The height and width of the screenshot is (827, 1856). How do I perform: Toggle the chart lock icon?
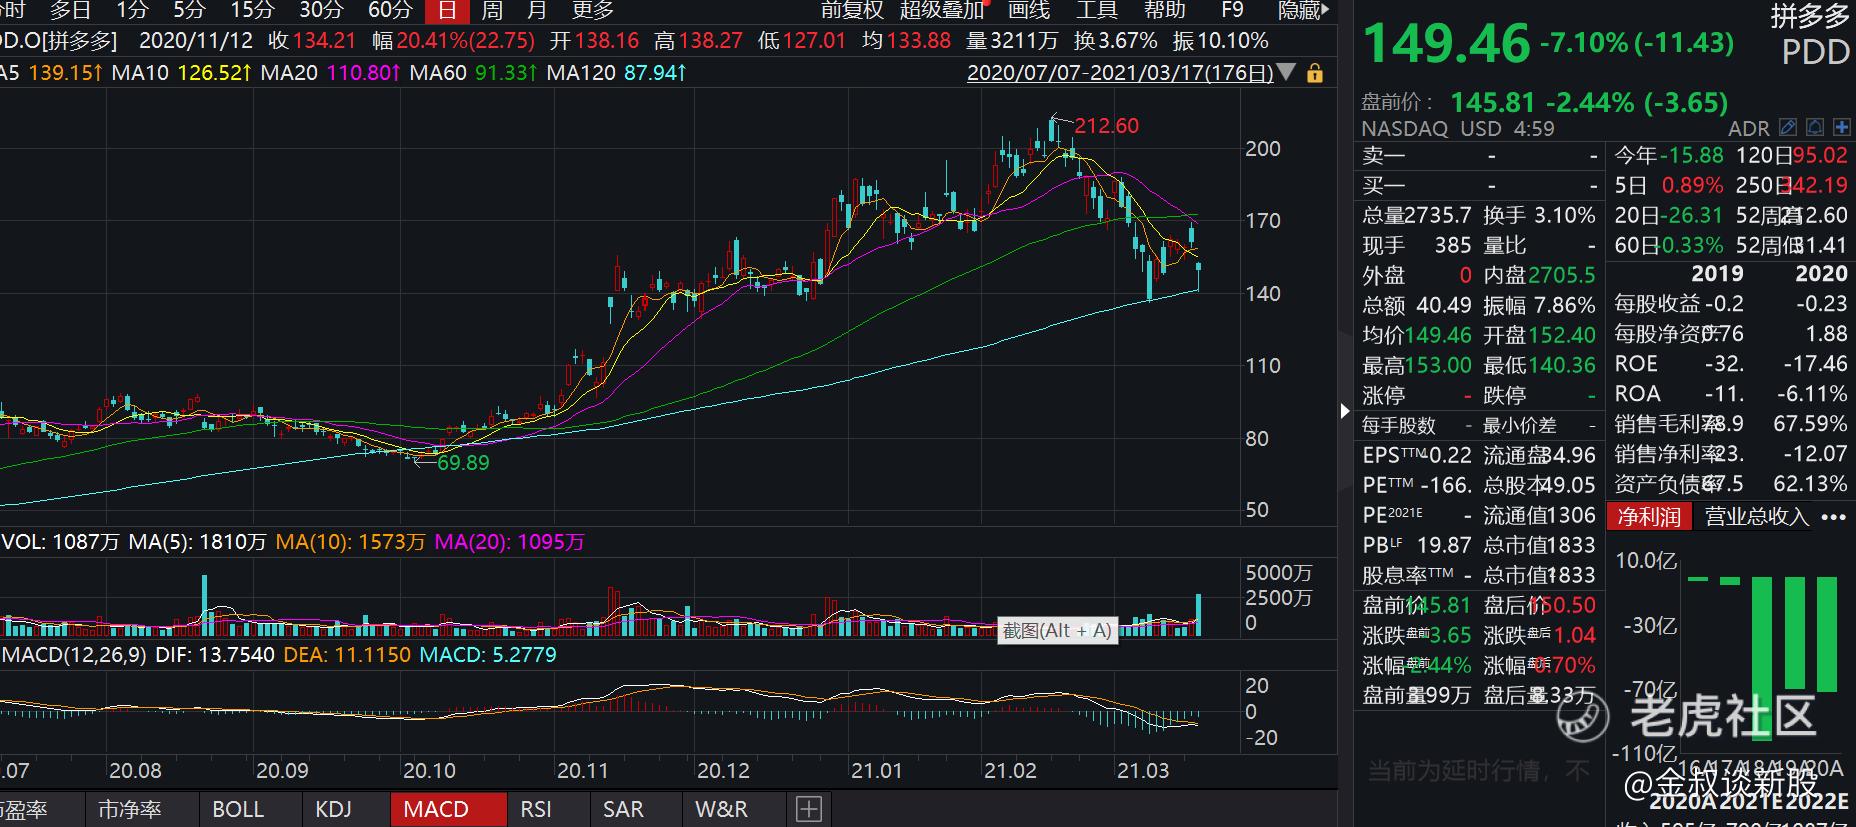1315,73
